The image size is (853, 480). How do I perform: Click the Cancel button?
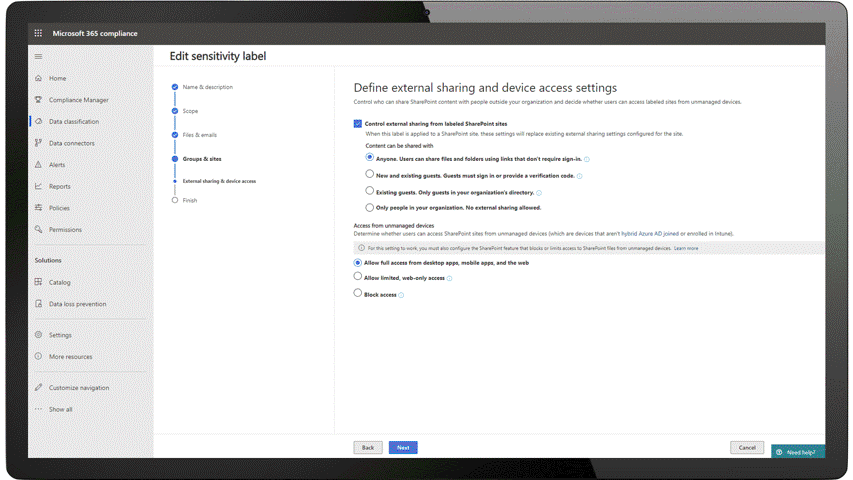747,447
